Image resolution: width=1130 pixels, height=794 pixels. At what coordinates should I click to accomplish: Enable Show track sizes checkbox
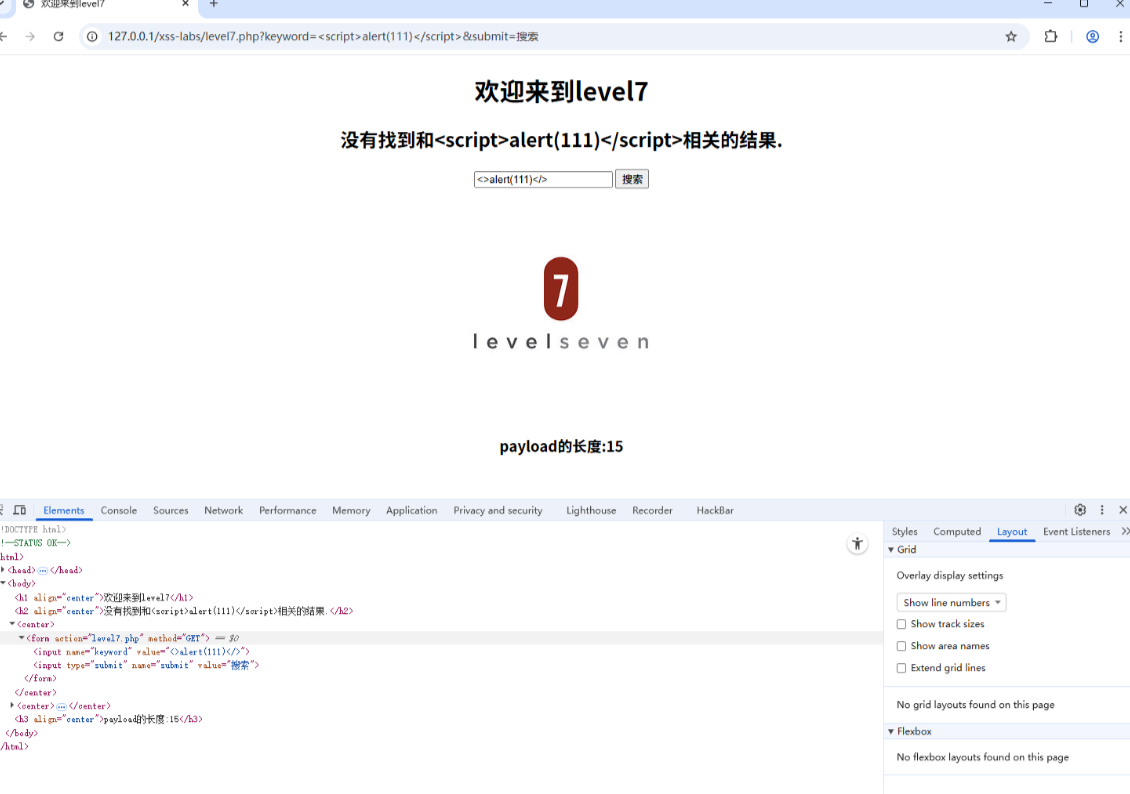click(x=902, y=624)
